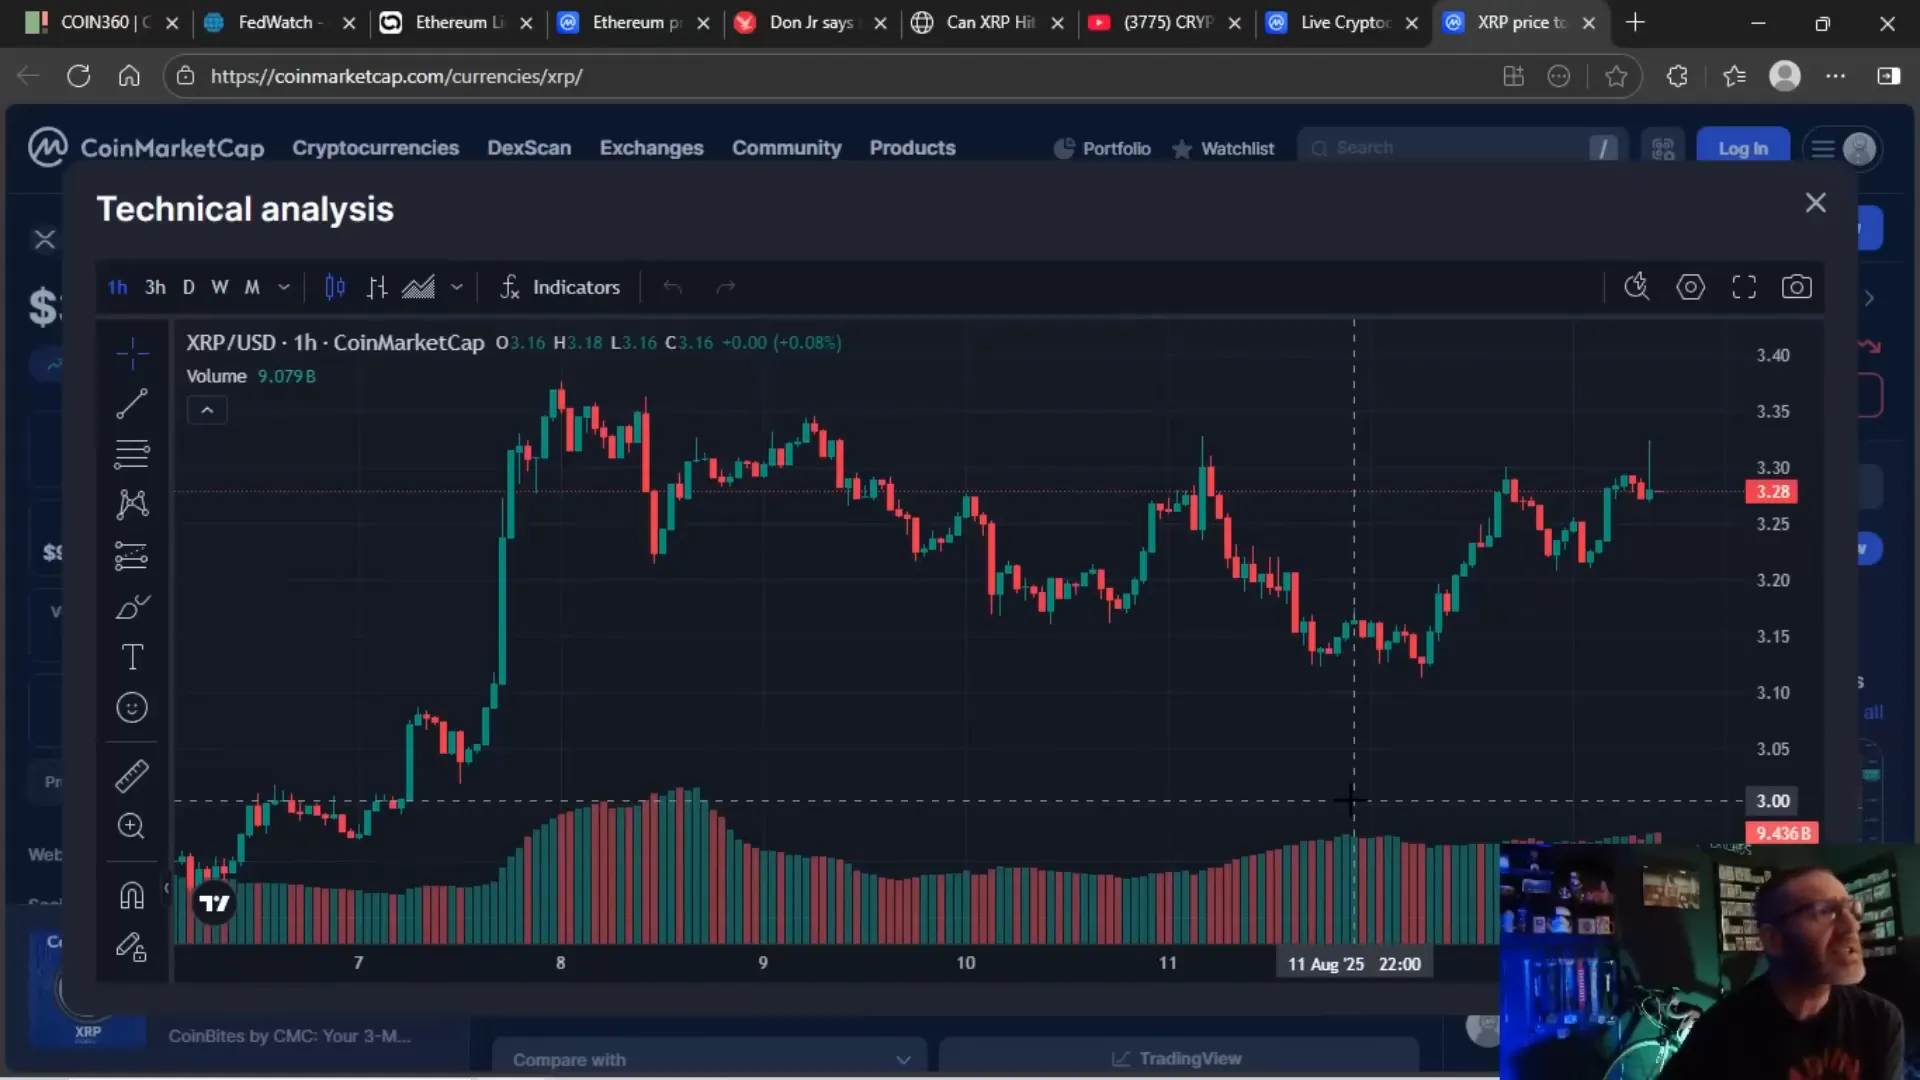1920x1080 pixels.
Task: Open the forecasting and measurement tools
Action: (x=132, y=555)
